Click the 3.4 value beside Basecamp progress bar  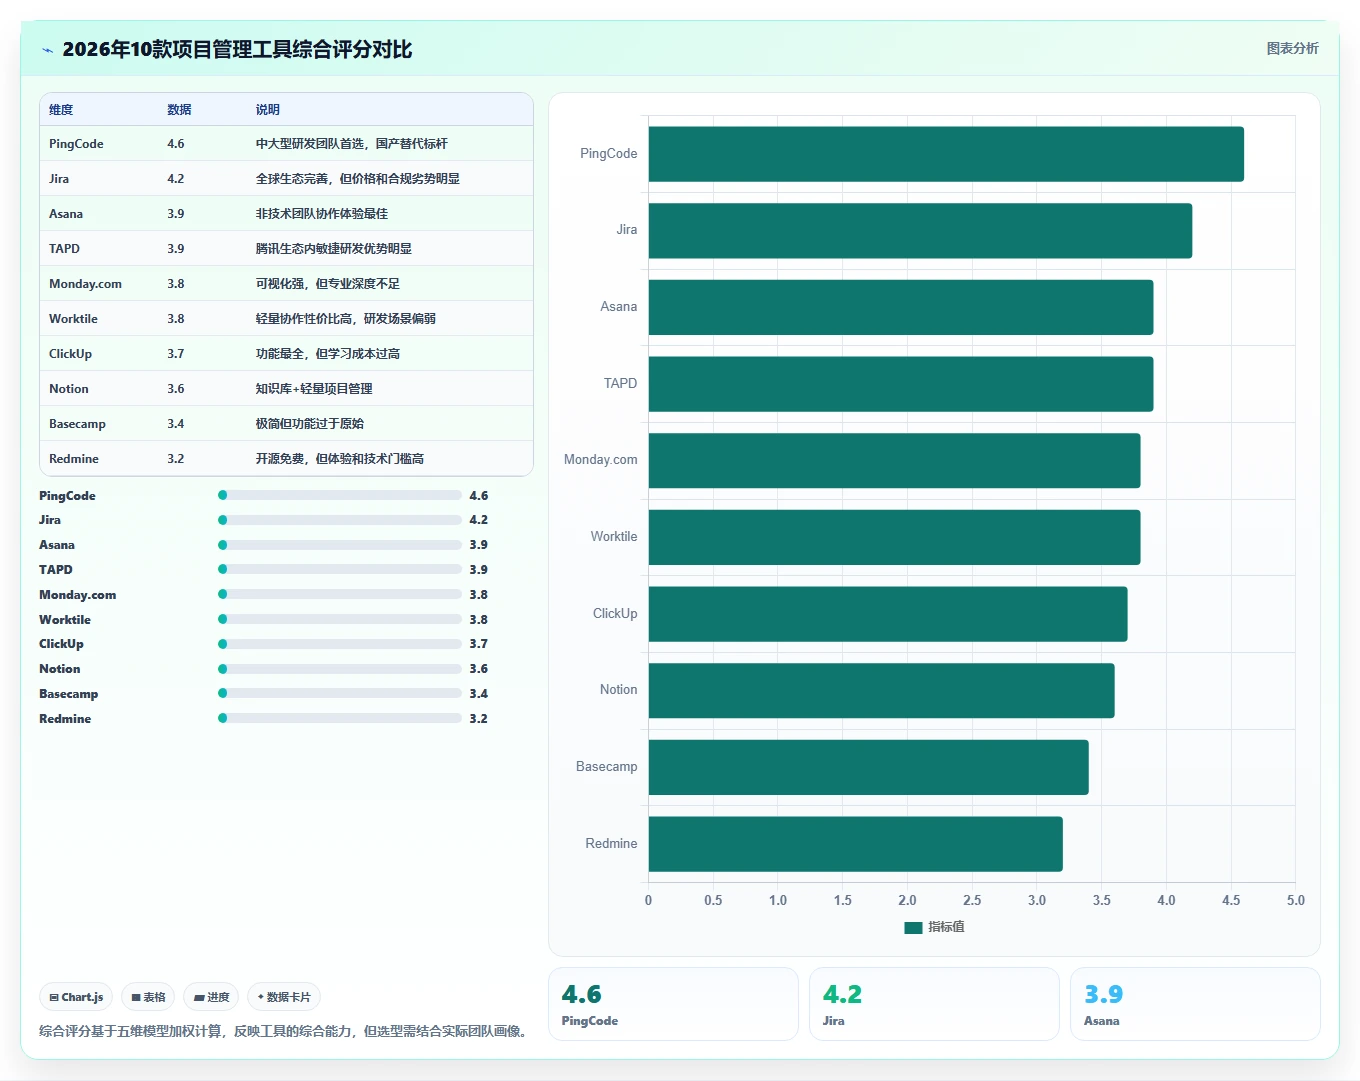[479, 694]
